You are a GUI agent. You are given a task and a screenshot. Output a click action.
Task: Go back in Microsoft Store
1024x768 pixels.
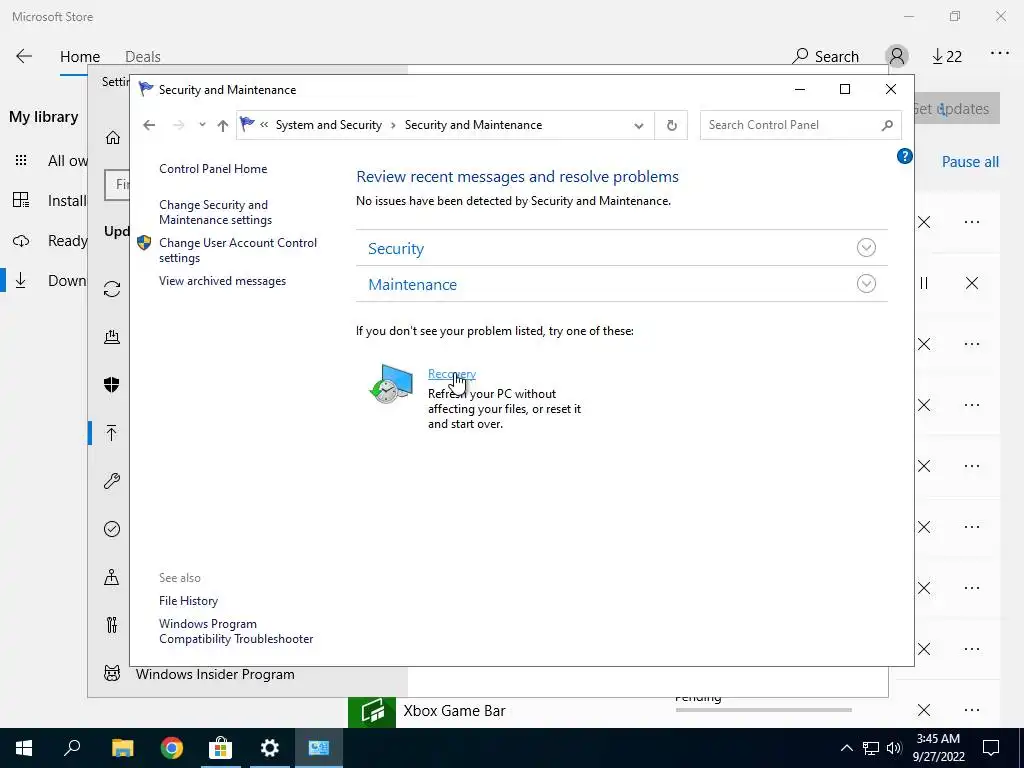[x=24, y=56]
